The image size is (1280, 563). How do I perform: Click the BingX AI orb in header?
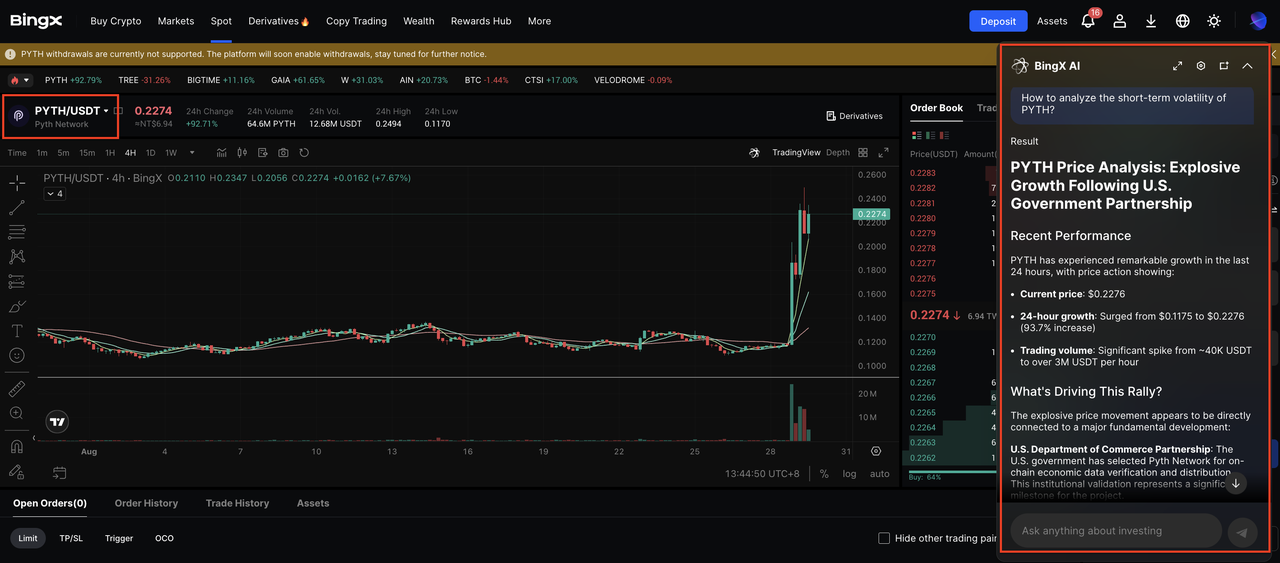click(x=1258, y=21)
